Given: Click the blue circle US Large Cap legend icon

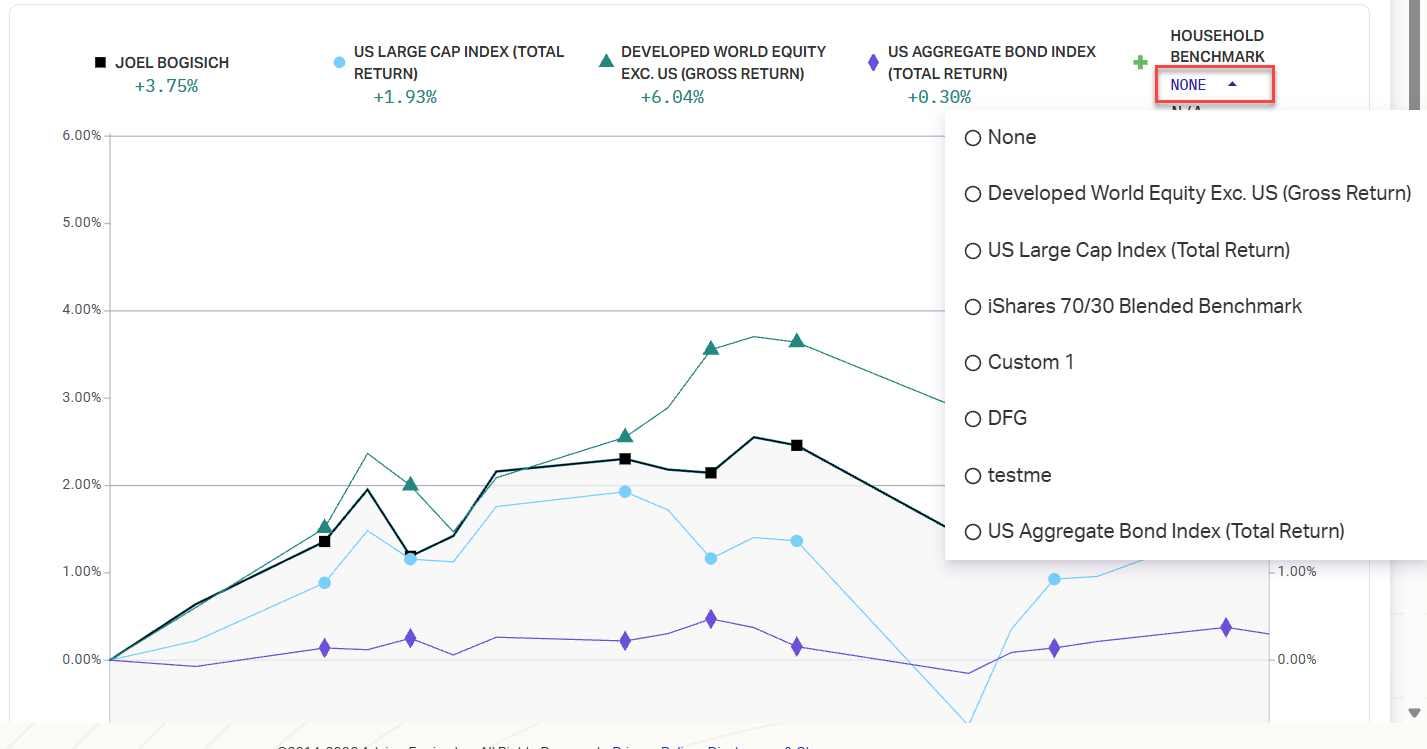Looking at the screenshot, I should (x=339, y=62).
